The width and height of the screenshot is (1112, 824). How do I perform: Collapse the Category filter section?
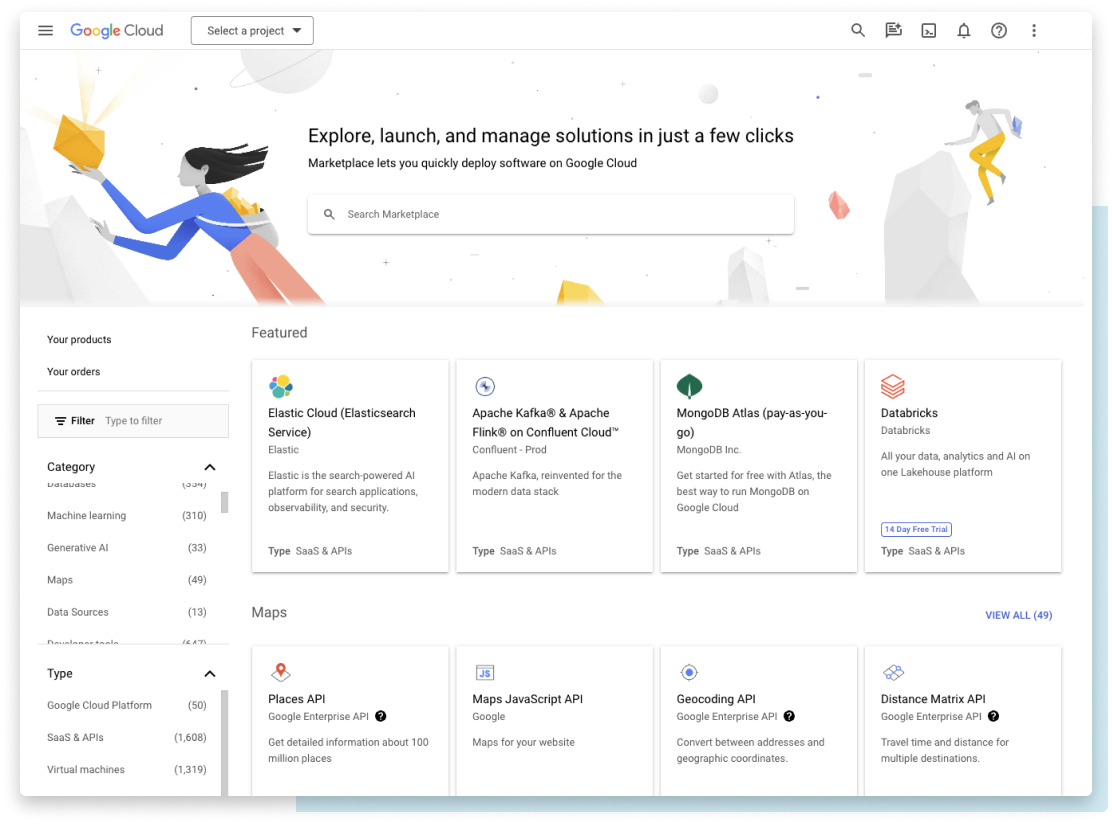(210, 467)
